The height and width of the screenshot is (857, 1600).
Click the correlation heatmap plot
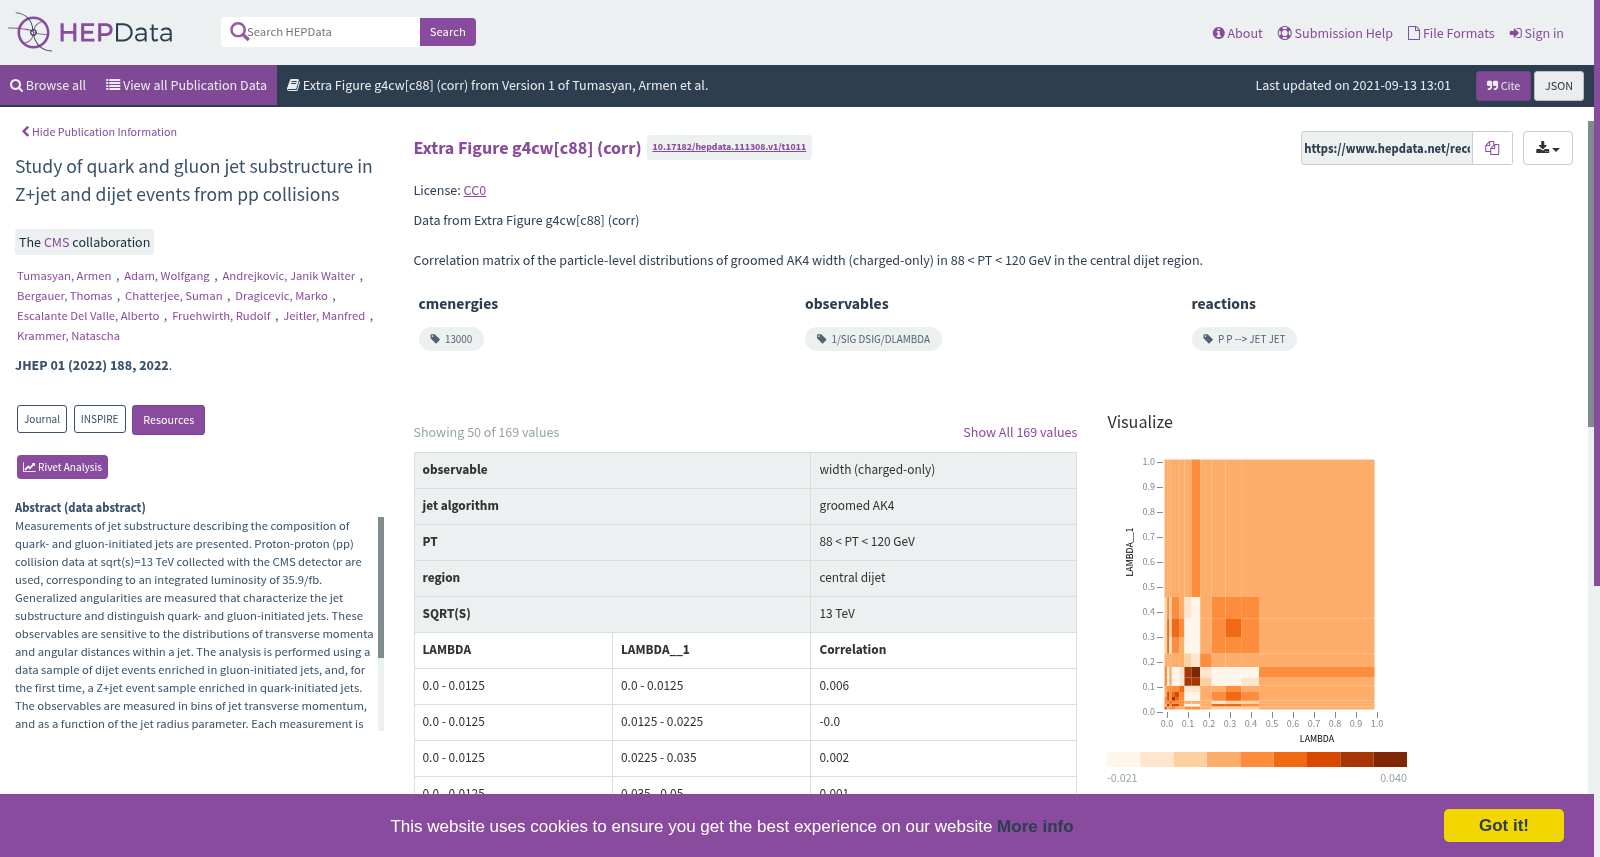tap(1270, 585)
